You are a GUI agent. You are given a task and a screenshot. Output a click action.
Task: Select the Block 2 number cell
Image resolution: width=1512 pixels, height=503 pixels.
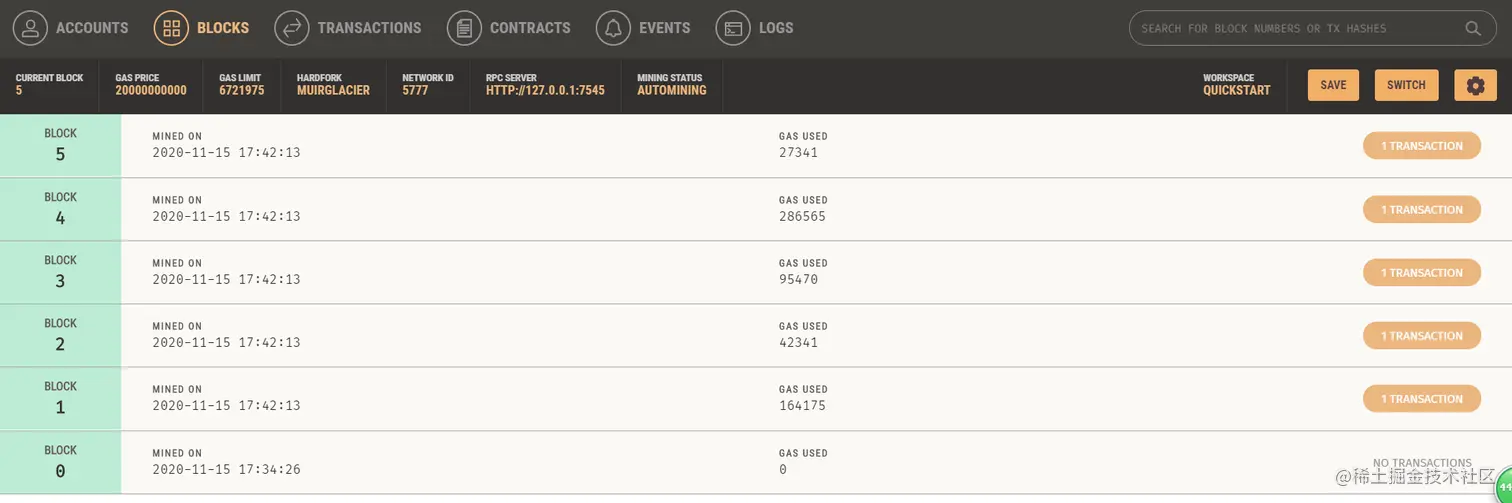pos(60,335)
